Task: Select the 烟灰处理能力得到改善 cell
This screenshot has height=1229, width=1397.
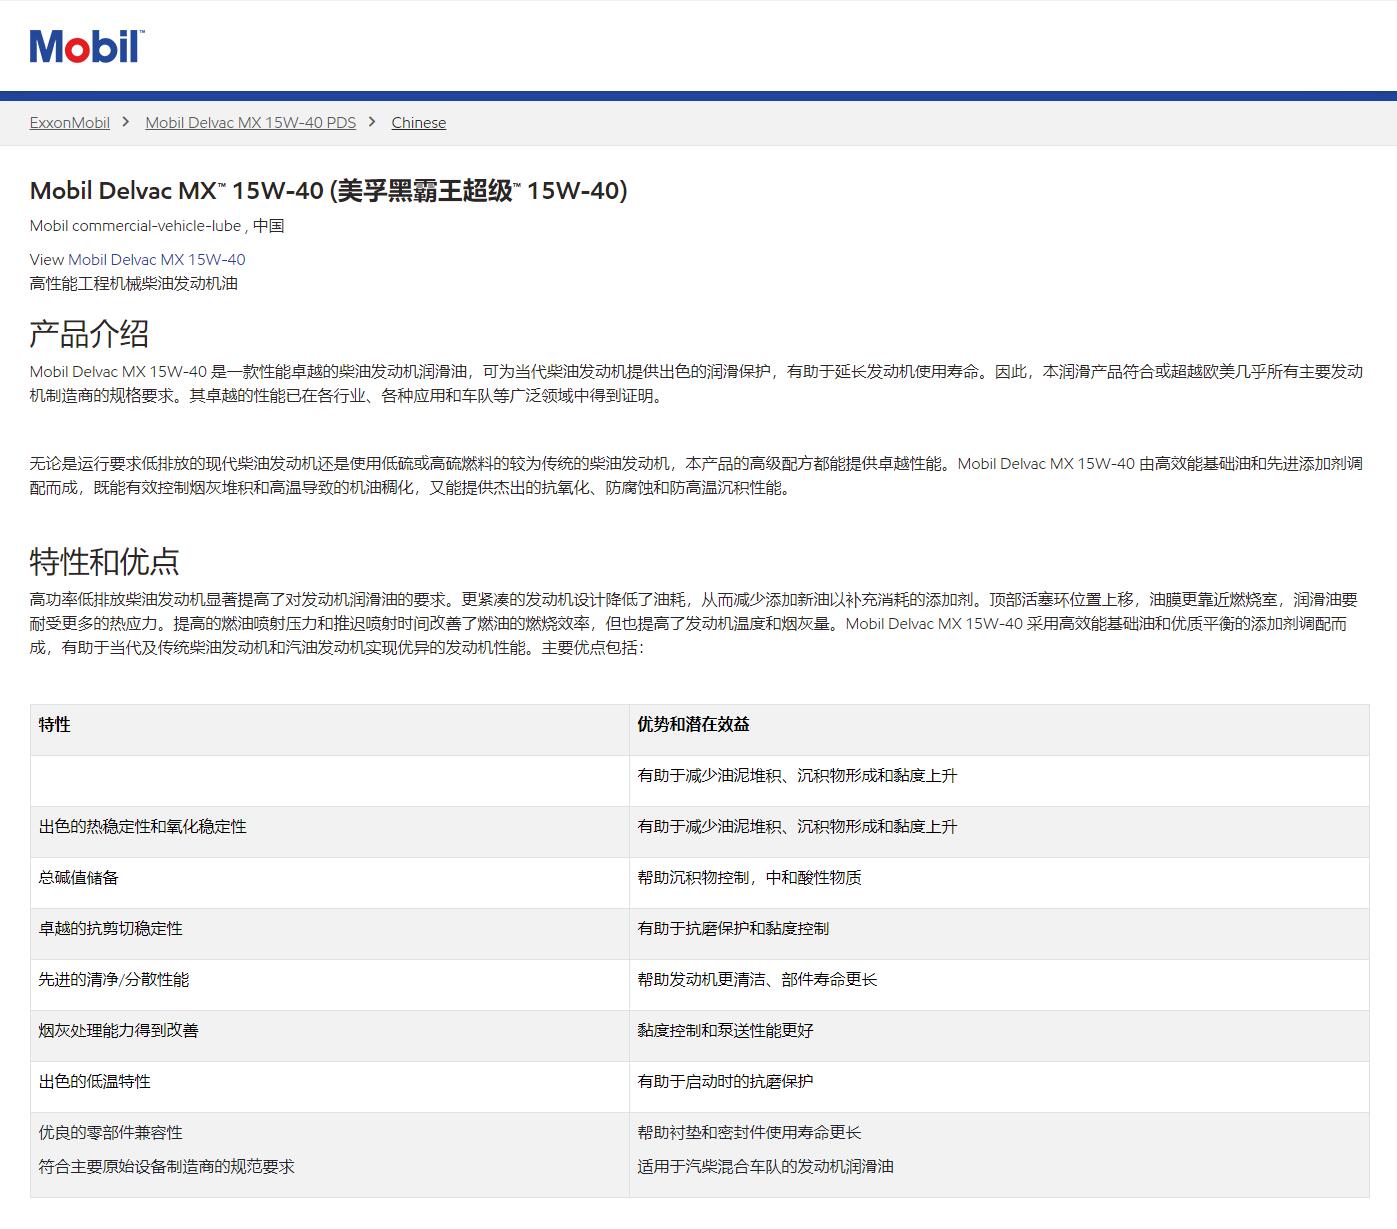Action: (330, 1036)
